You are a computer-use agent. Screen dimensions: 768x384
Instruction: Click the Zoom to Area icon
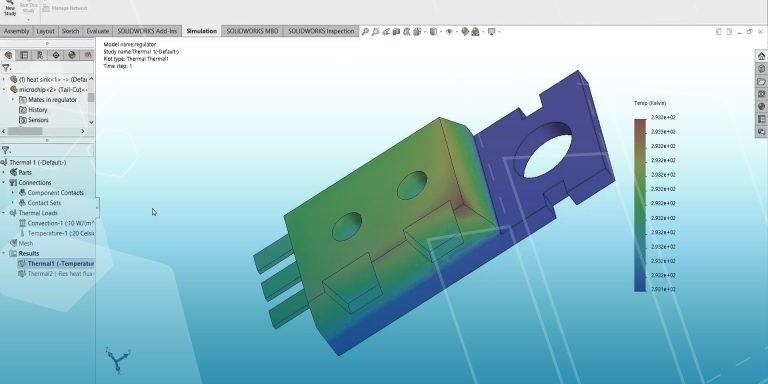[375, 32]
